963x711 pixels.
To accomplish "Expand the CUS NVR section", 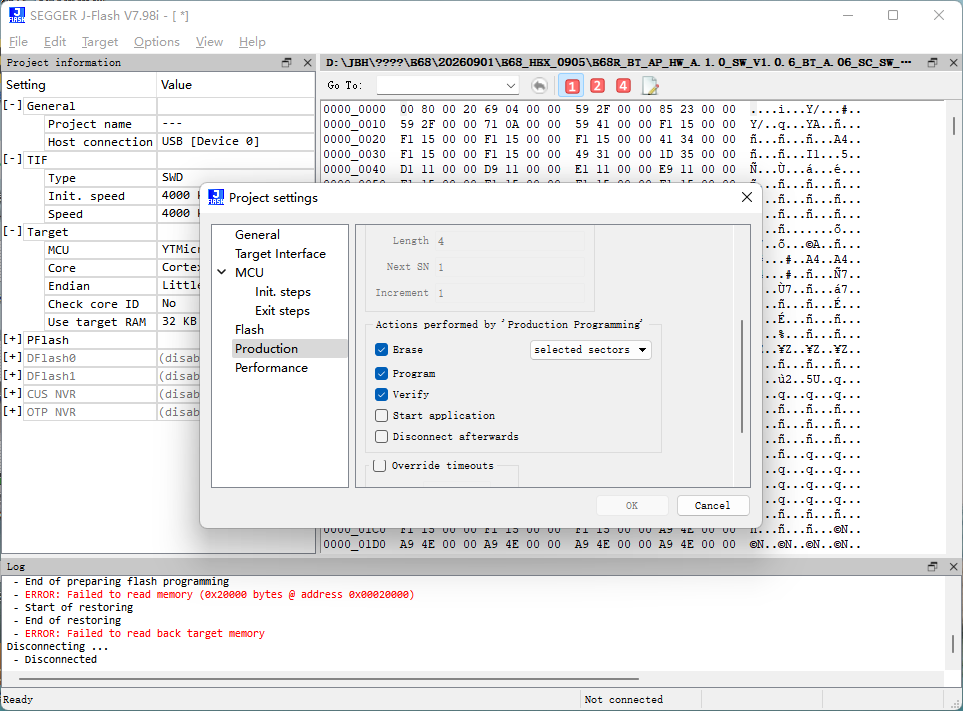I will [x=12, y=394].
